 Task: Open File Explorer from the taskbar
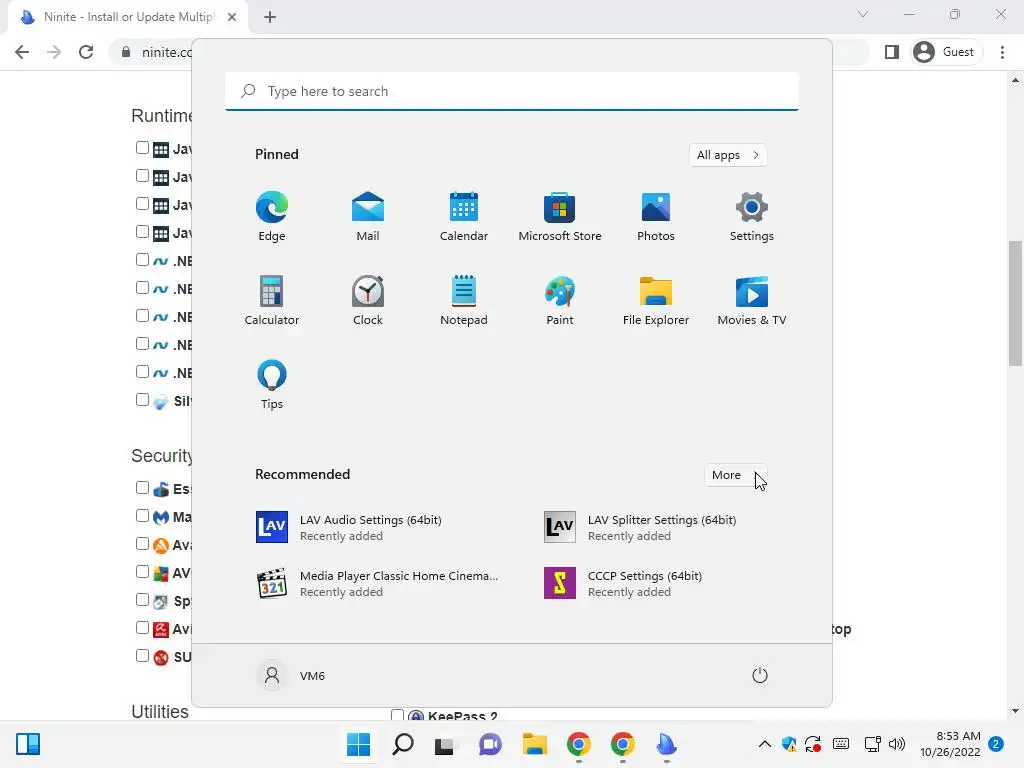534,744
